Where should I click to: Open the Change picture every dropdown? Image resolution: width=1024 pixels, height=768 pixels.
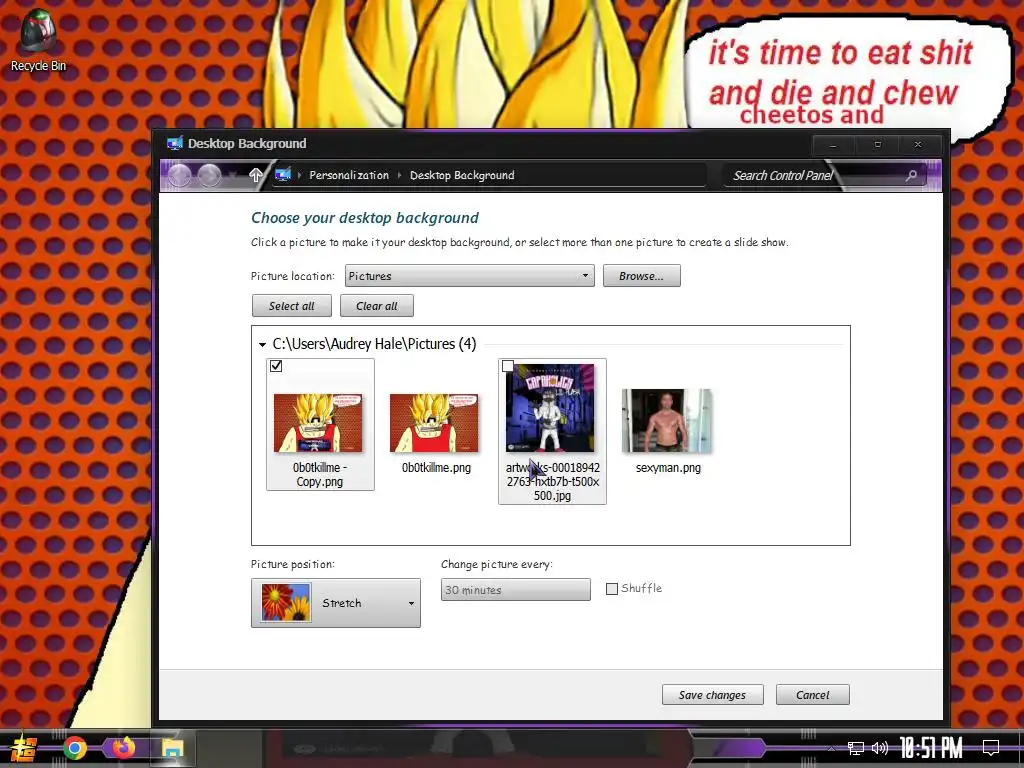pos(515,590)
